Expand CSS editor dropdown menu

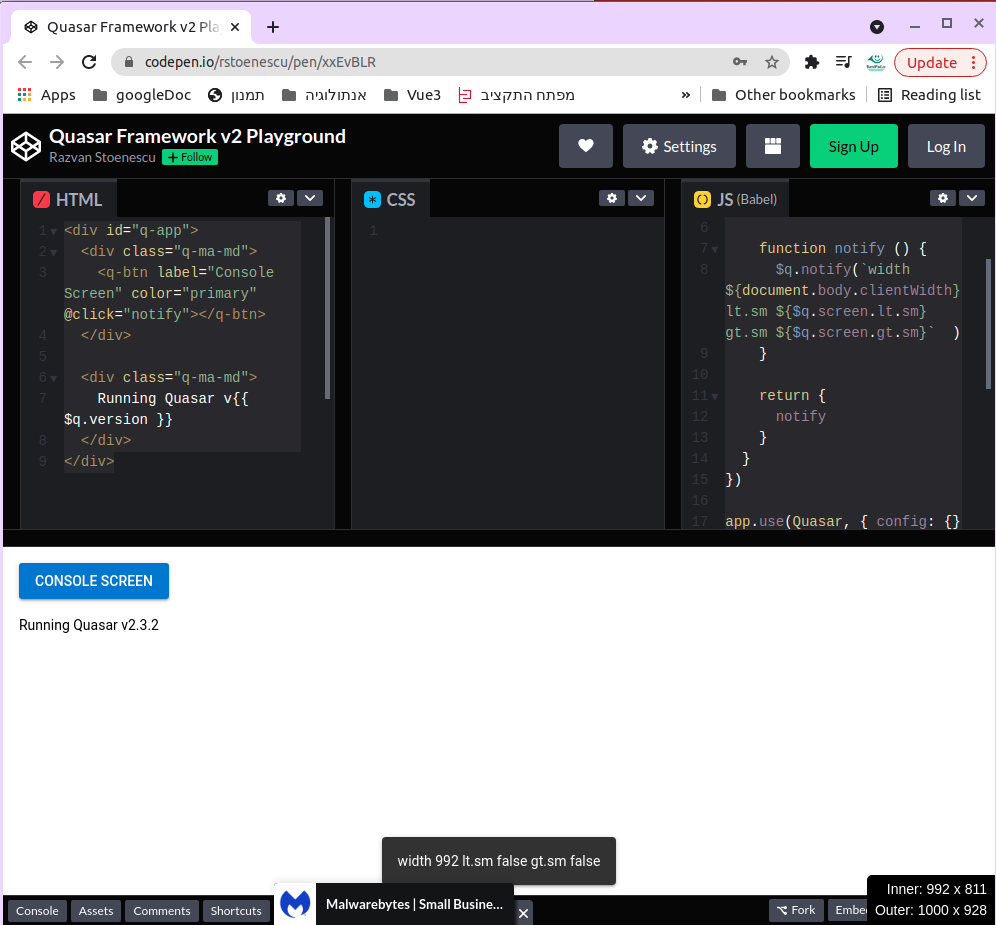pyautogui.click(x=641, y=198)
